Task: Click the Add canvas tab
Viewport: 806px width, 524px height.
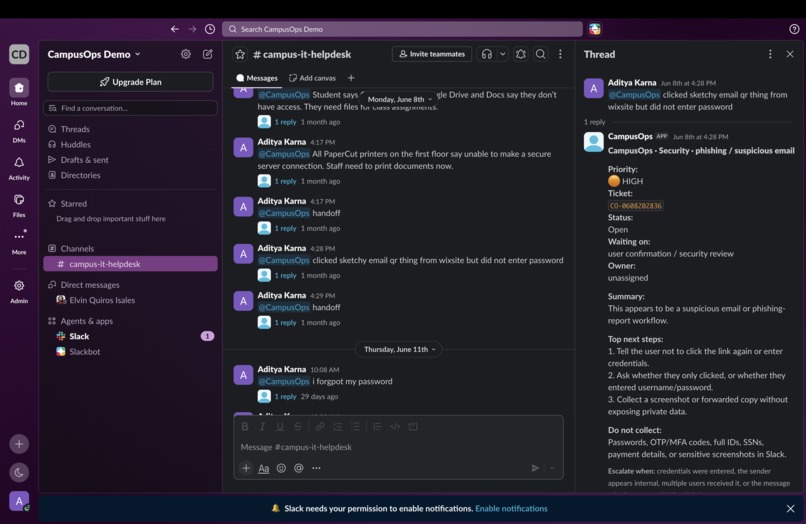Action: (x=313, y=78)
